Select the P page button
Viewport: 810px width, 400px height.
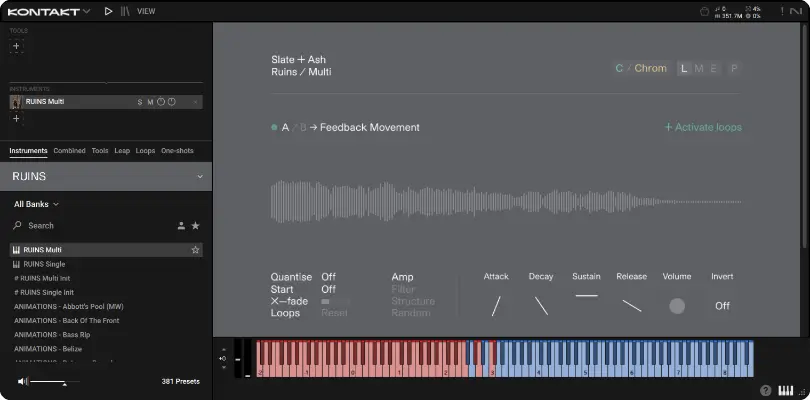(x=734, y=68)
